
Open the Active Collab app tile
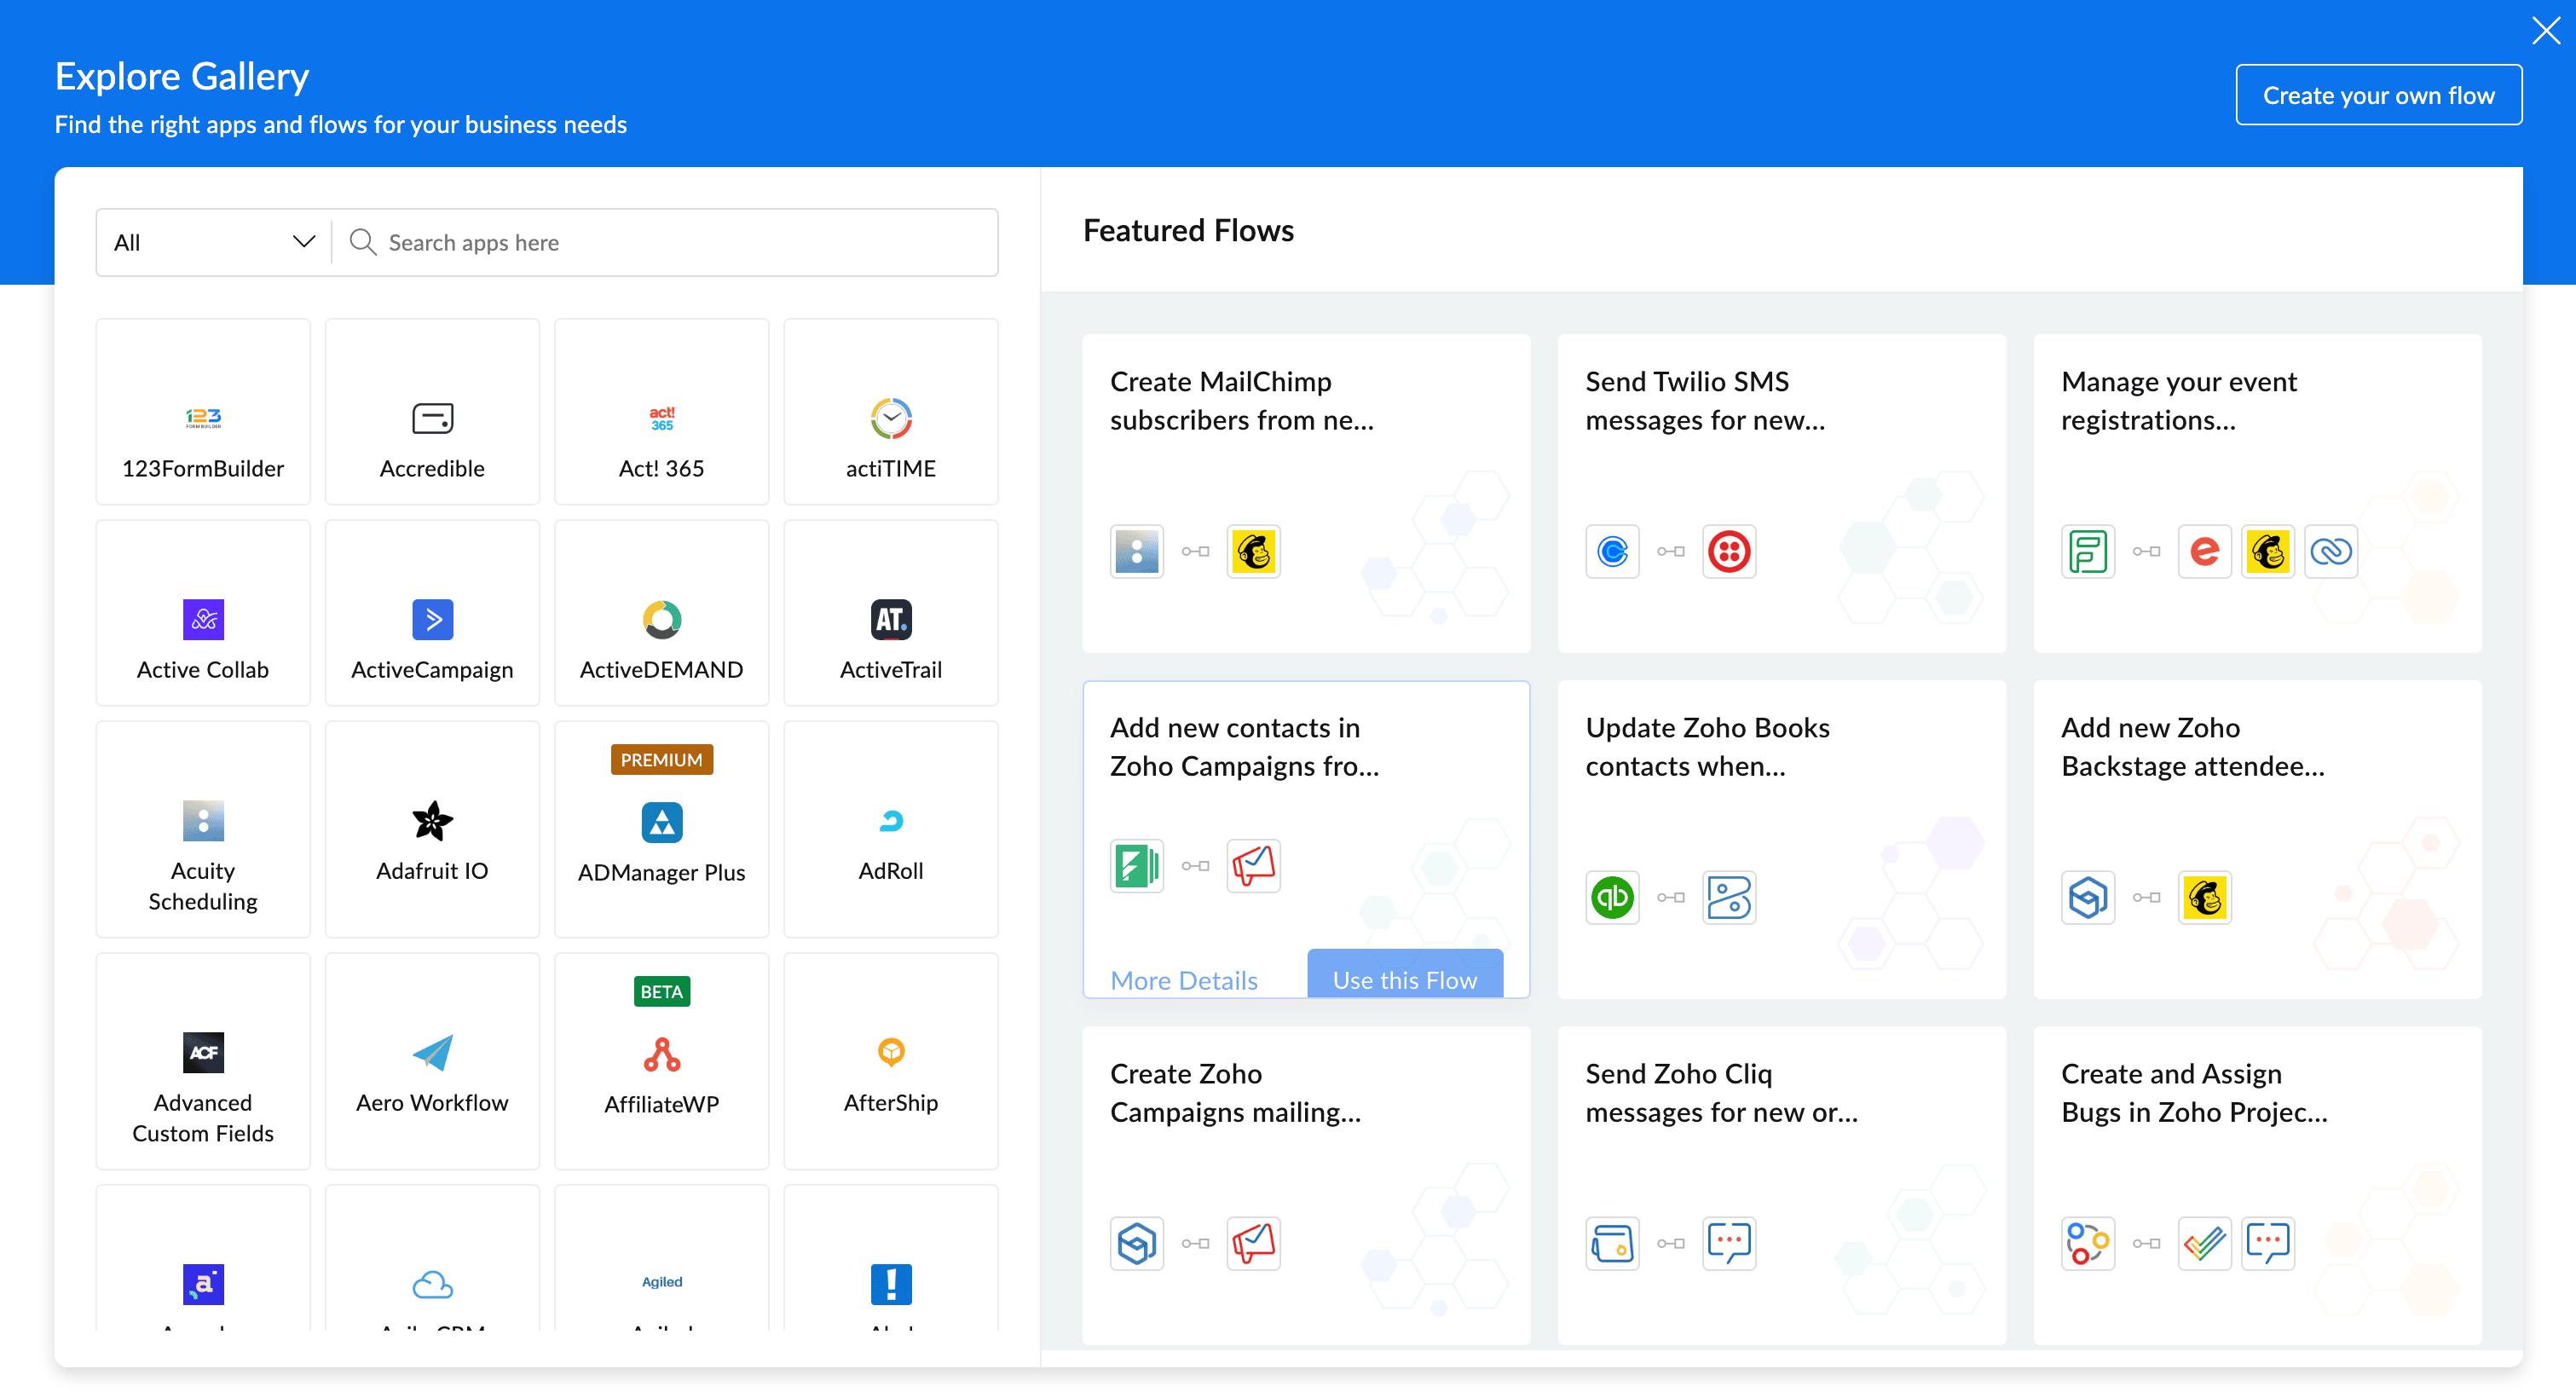[x=203, y=612]
